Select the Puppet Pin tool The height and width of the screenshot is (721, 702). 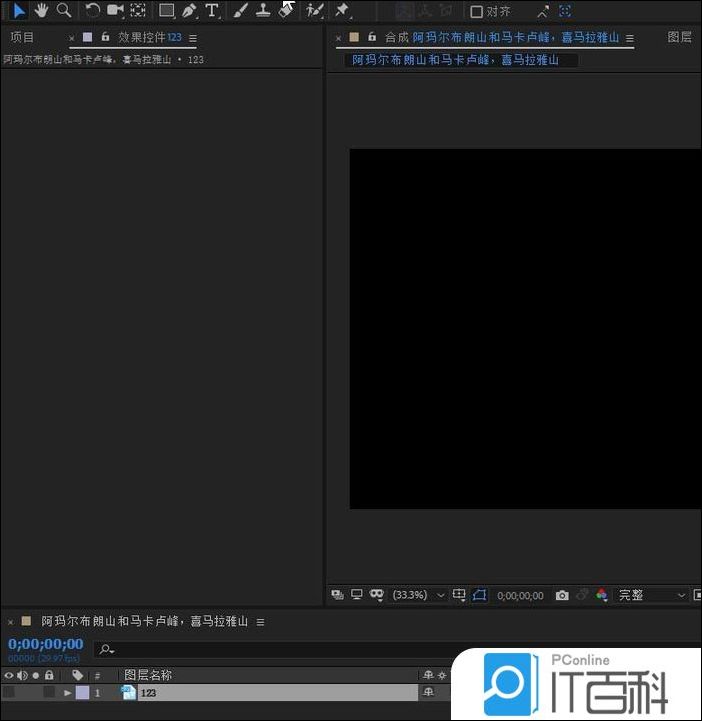click(342, 11)
